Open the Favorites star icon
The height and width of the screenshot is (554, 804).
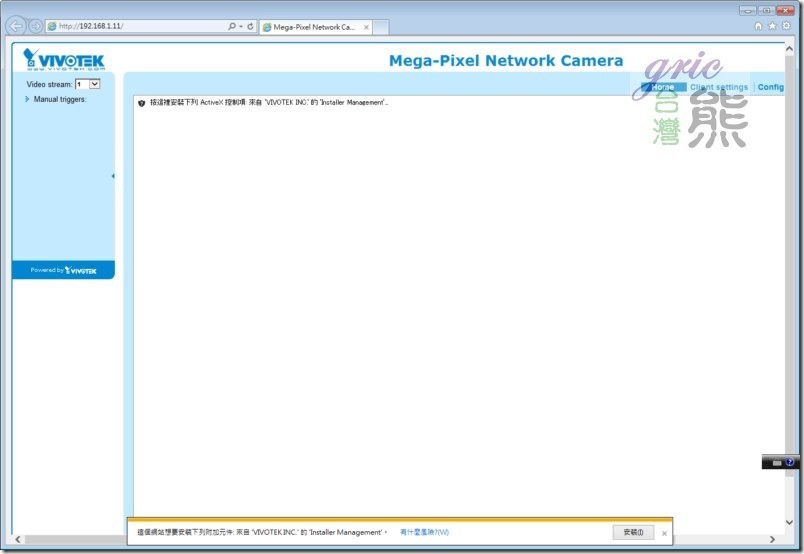[772, 26]
